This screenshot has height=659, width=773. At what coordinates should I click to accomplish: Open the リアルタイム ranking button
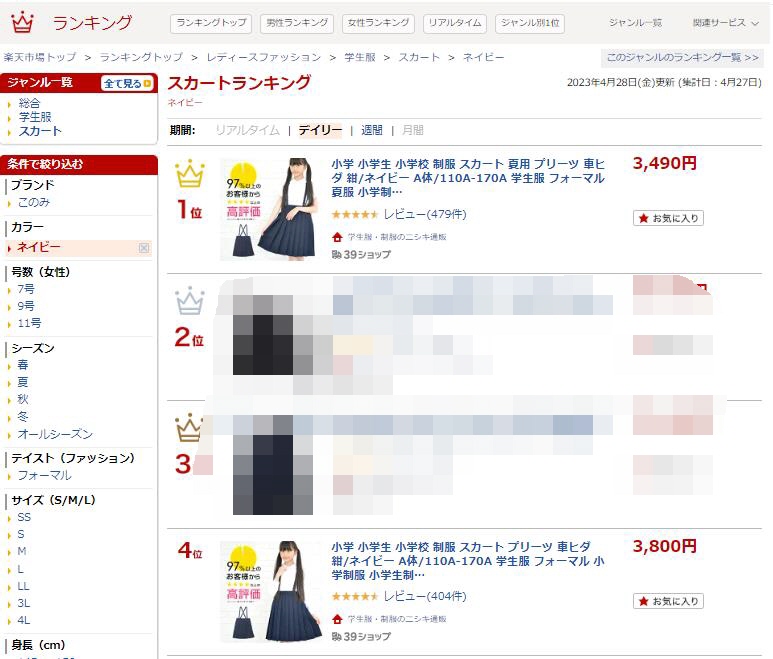[x=455, y=23]
